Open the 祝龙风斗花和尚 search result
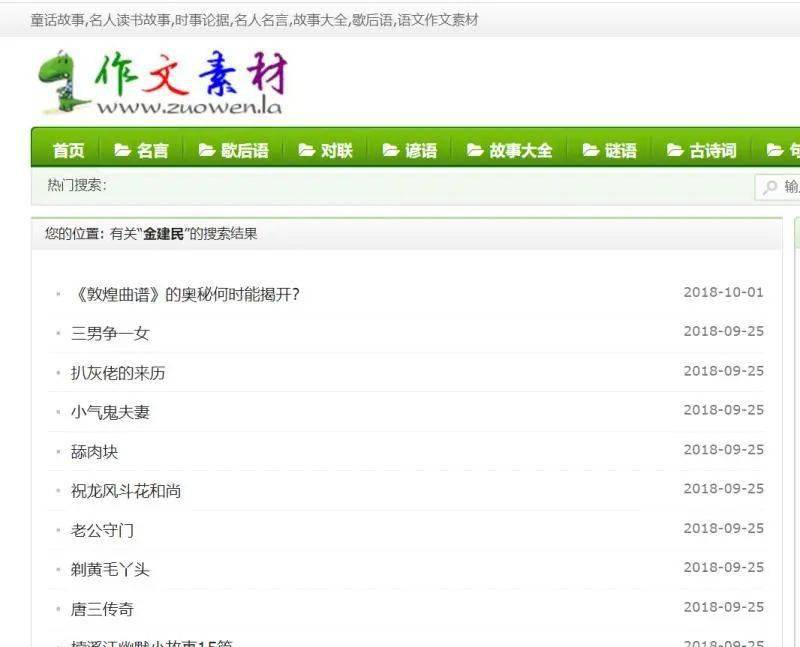The image size is (800, 647). pos(126,491)
